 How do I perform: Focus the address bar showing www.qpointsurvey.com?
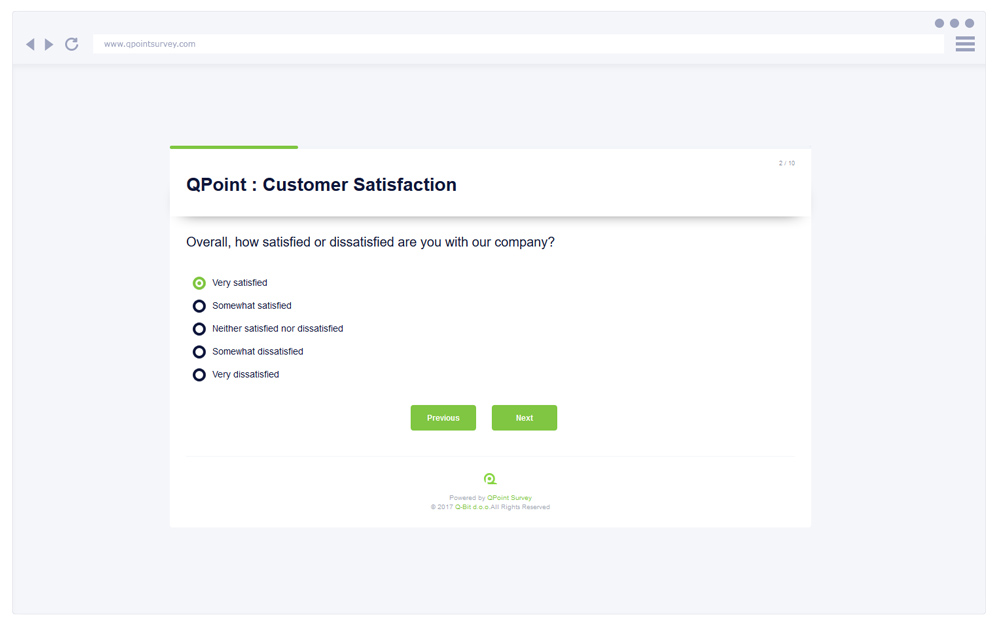pyautogui.click(x=518, y=44)
